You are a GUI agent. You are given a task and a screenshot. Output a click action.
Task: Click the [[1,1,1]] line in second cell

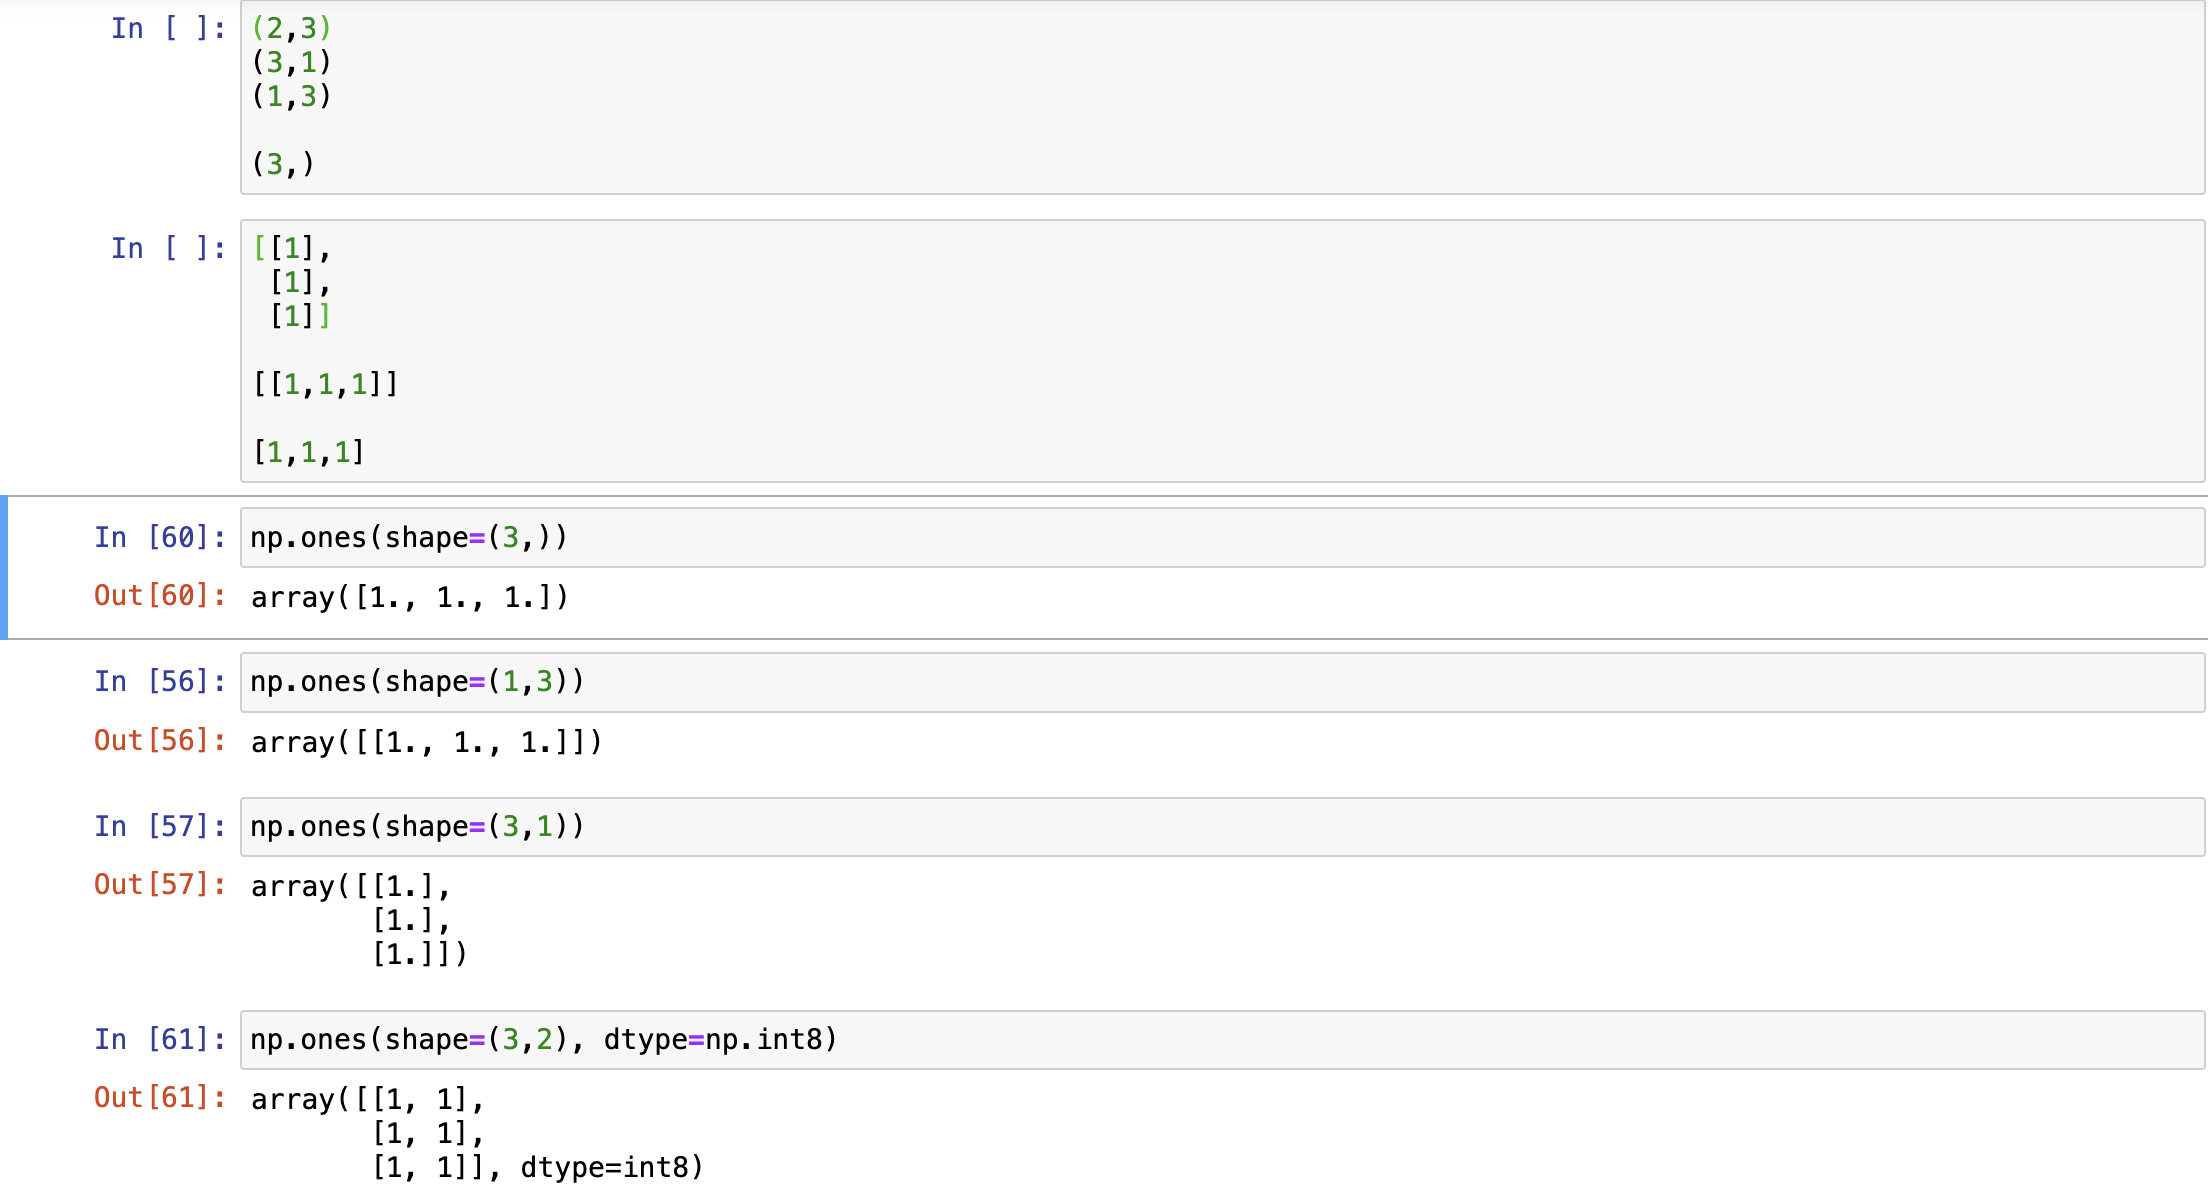click(x=326, y=384)
